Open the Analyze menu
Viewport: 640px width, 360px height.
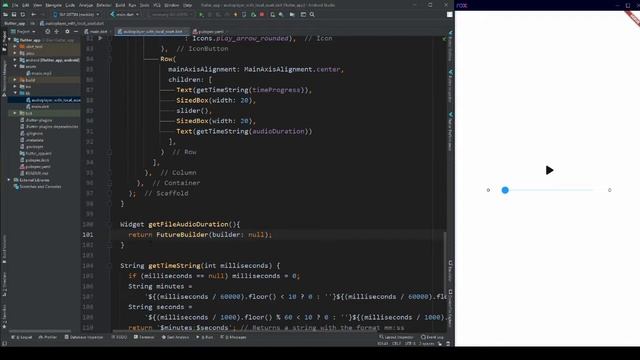pyautogui.click(x=86, y=5)
